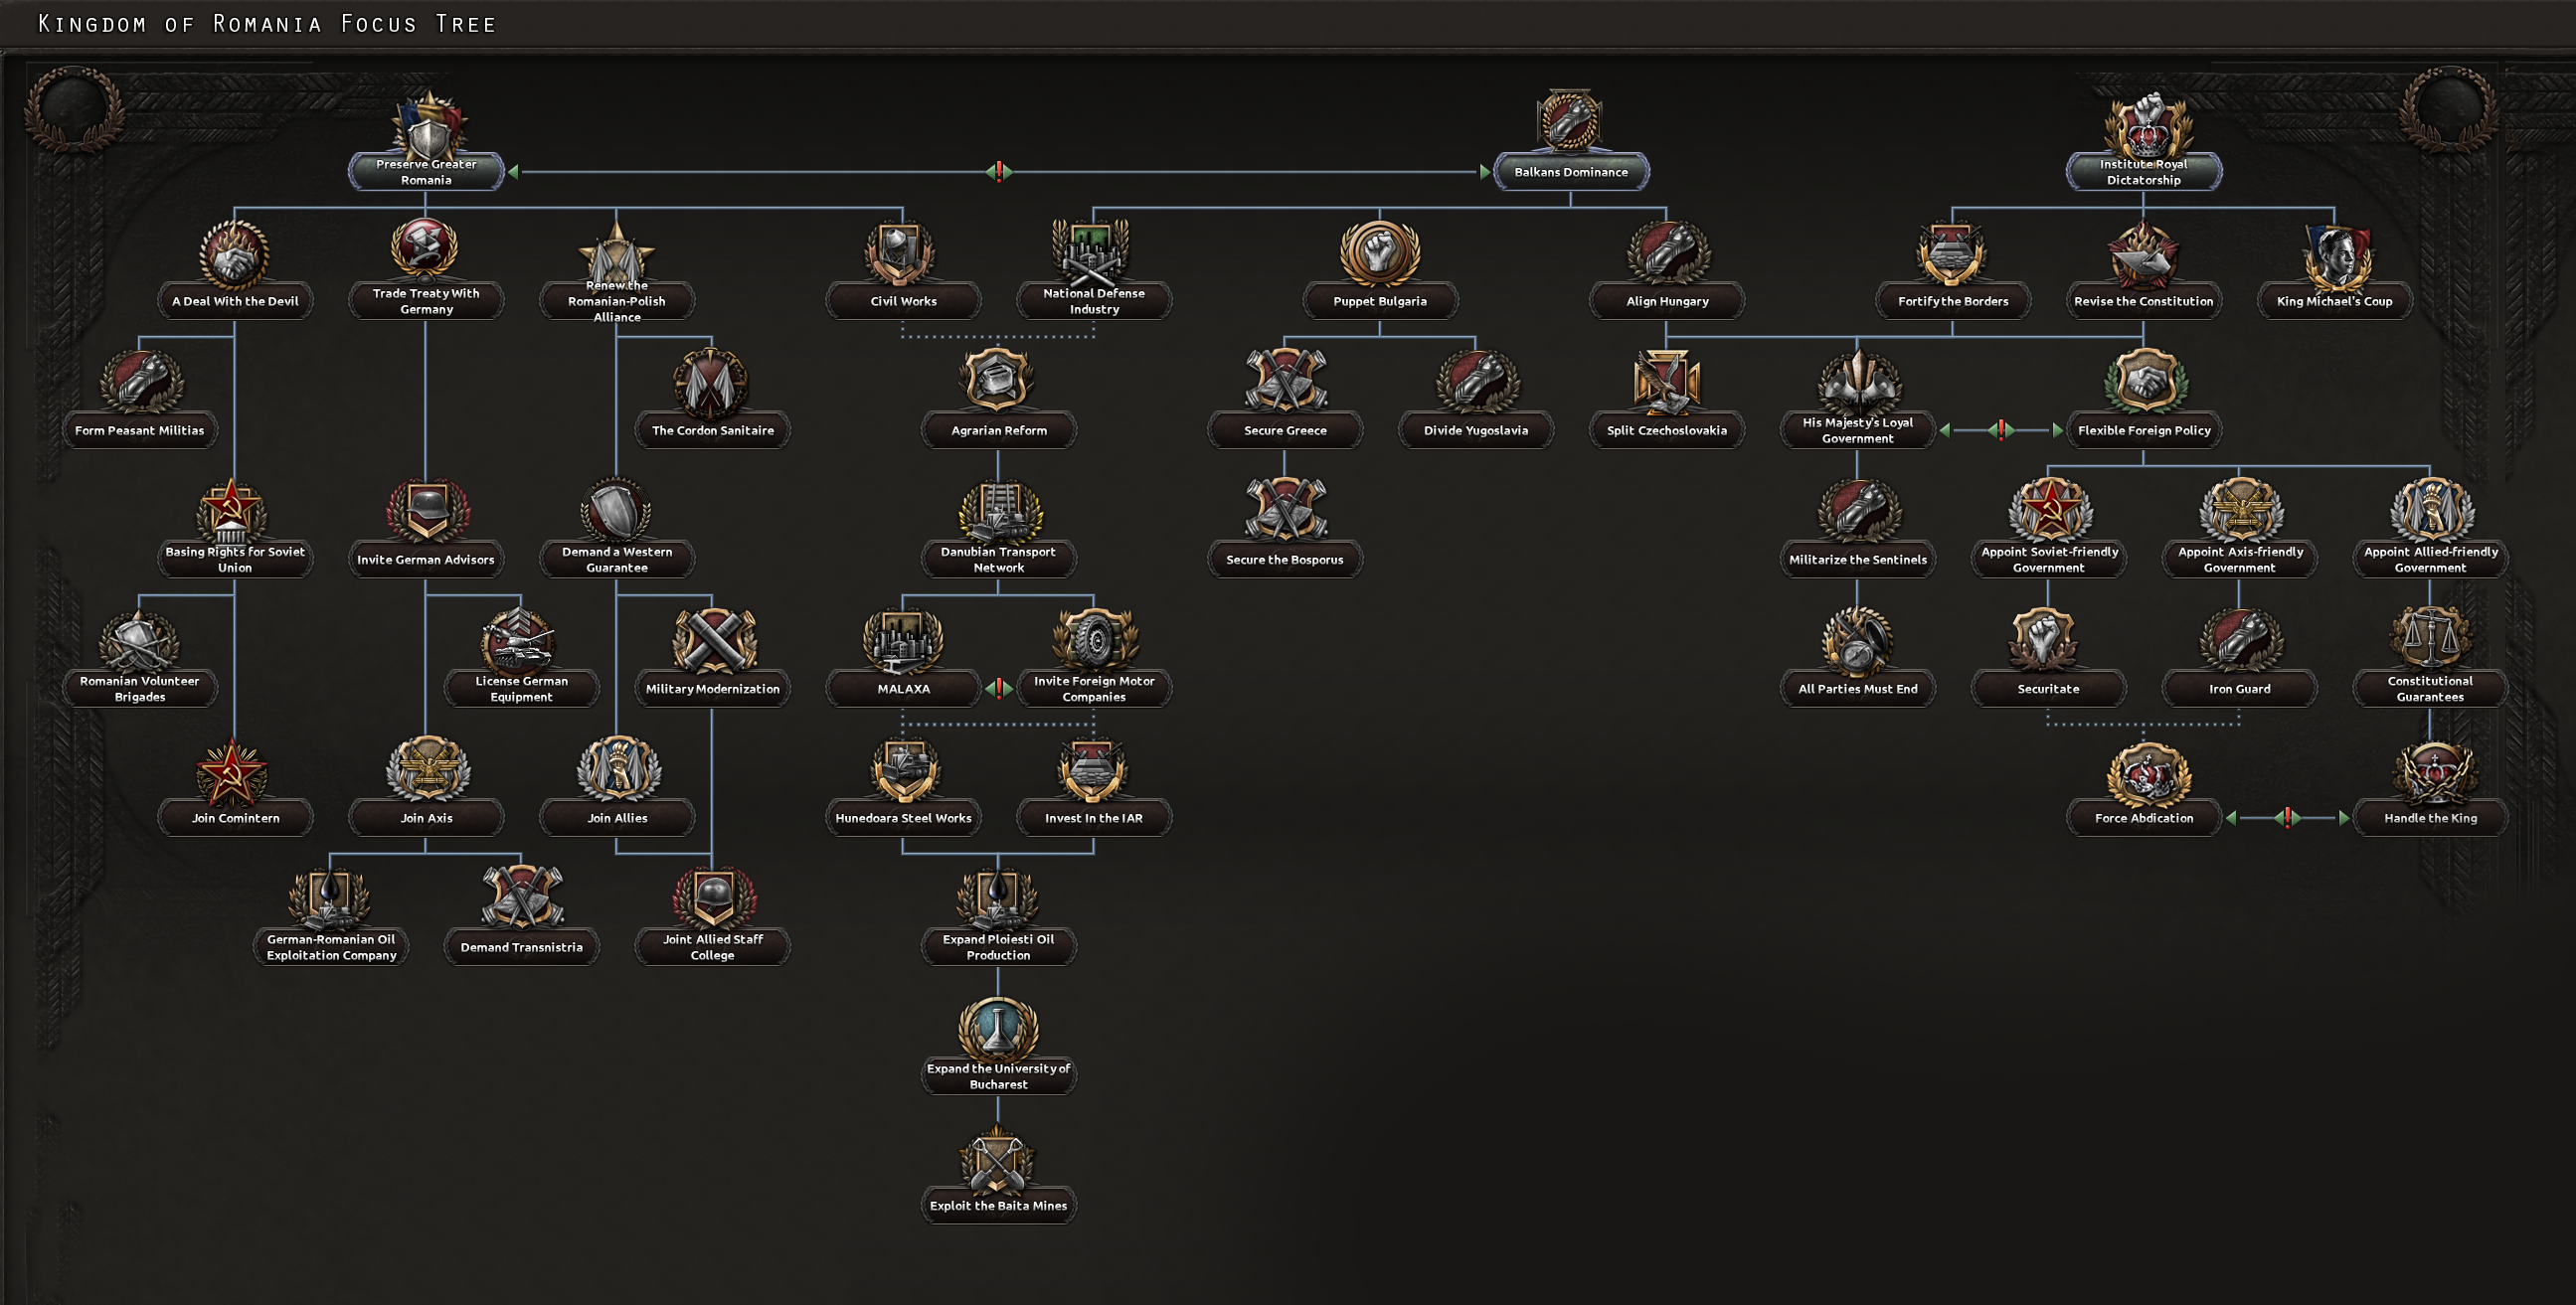Open the All Parties Must End label
This screenshot has height=1305, width=2576.
[x=1857, y=688]
